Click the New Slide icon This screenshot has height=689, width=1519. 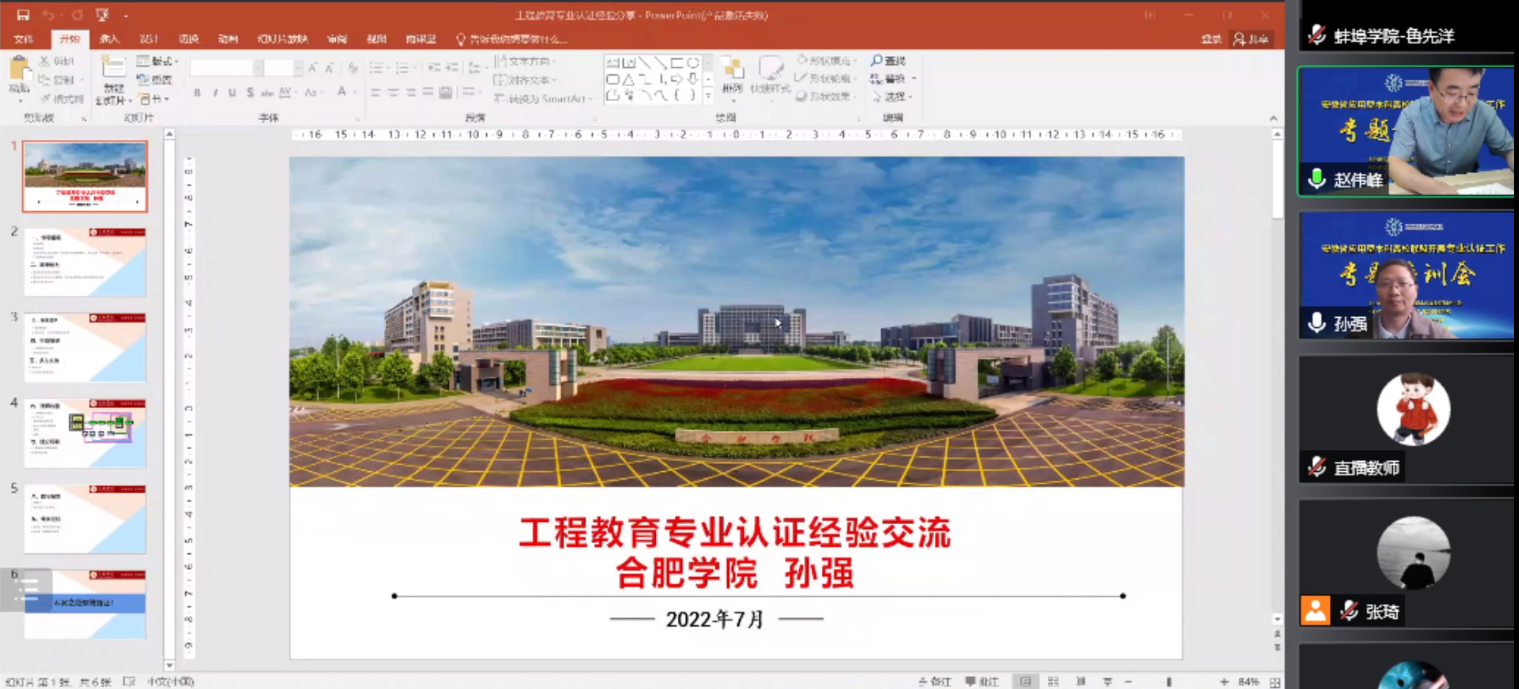pyautogui.click(x=113, y=69)
